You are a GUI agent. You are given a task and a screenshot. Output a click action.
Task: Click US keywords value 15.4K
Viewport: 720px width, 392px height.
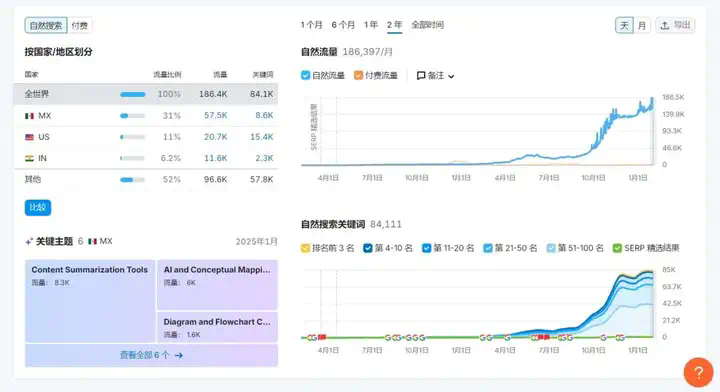point(262,137)
